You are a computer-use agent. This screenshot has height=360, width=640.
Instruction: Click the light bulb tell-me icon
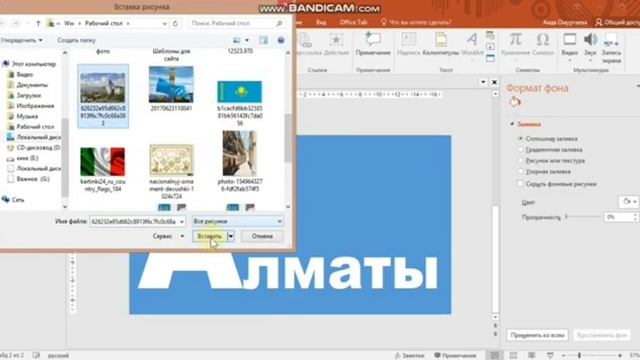(x=384, y=22)
